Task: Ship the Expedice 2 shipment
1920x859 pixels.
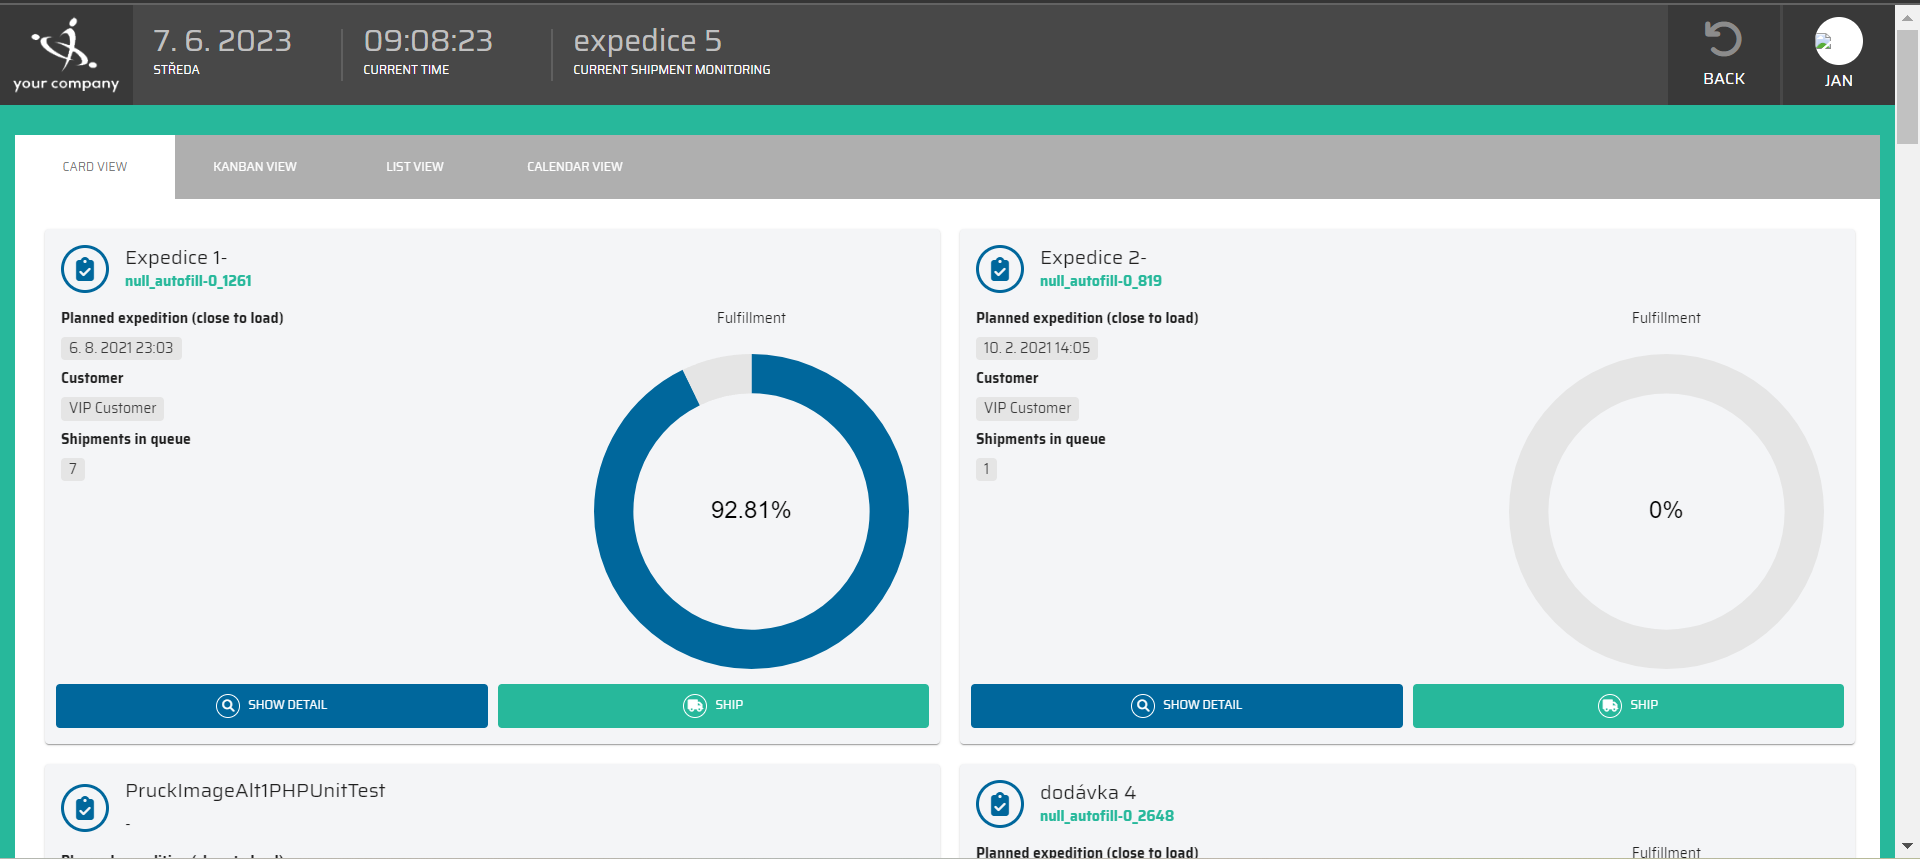Action: tap(1628, 706)
